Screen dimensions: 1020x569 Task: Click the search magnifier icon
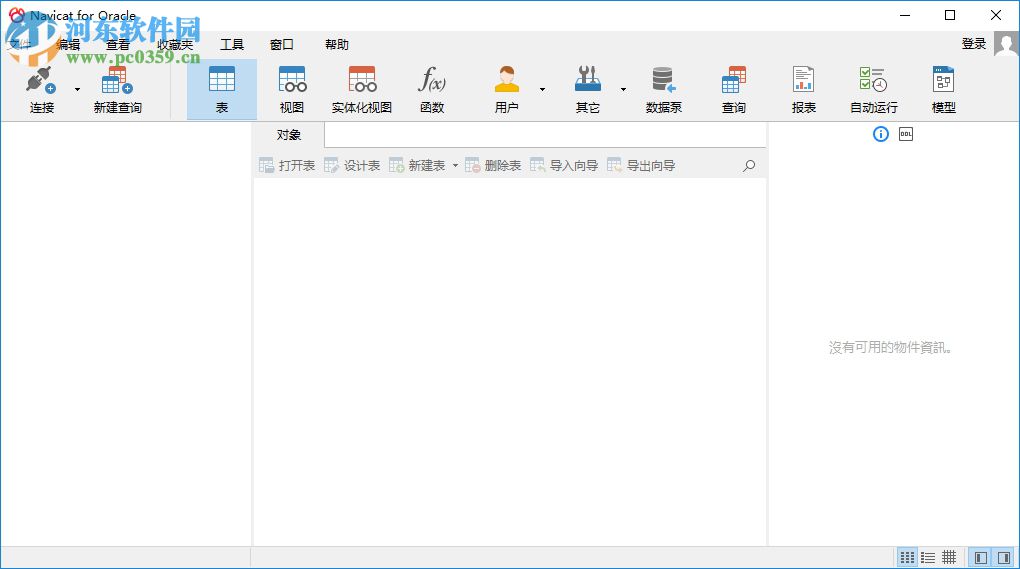click(749, 166)
